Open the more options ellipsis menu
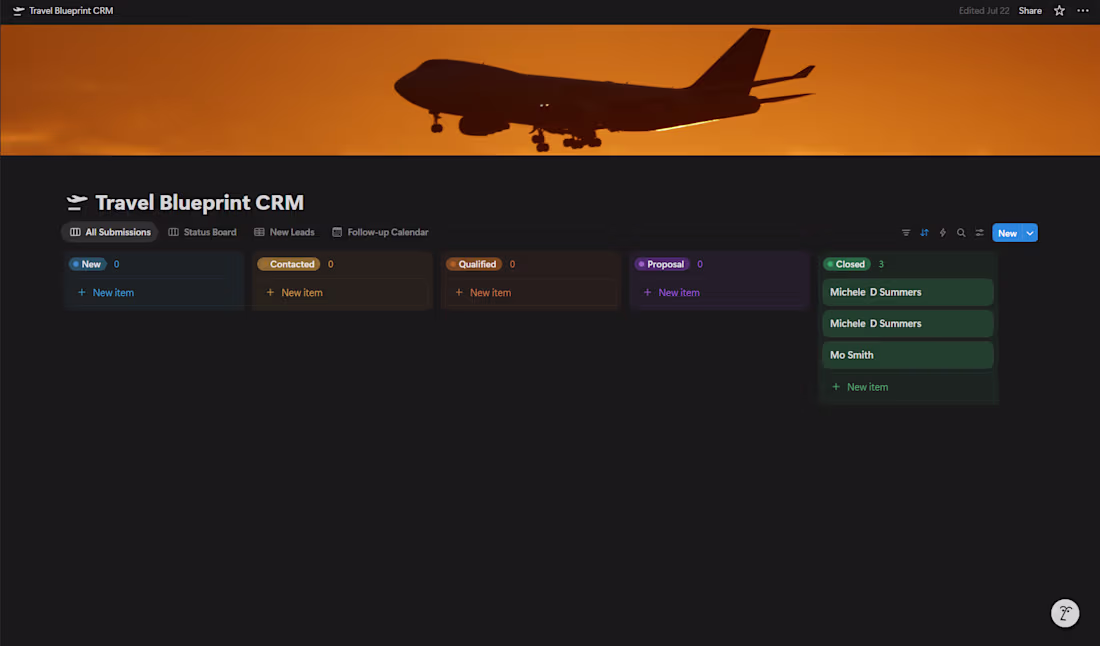 tap(1083, 10)
